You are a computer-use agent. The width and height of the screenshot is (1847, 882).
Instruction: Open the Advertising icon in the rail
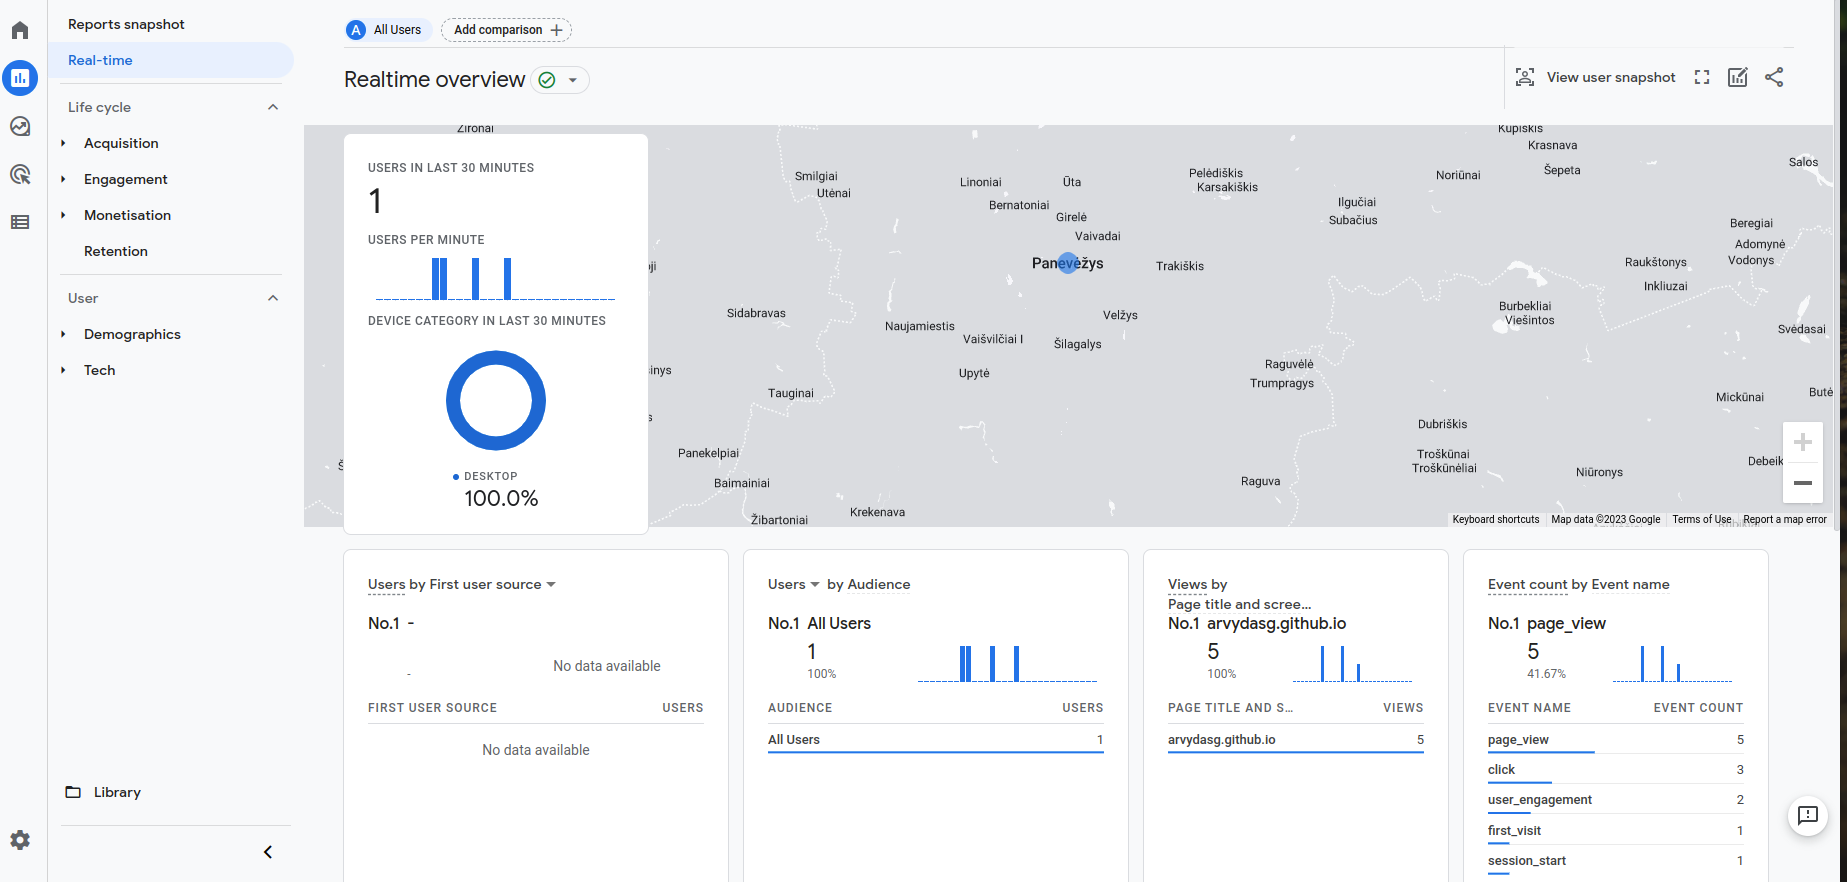[x=20, y=174]
